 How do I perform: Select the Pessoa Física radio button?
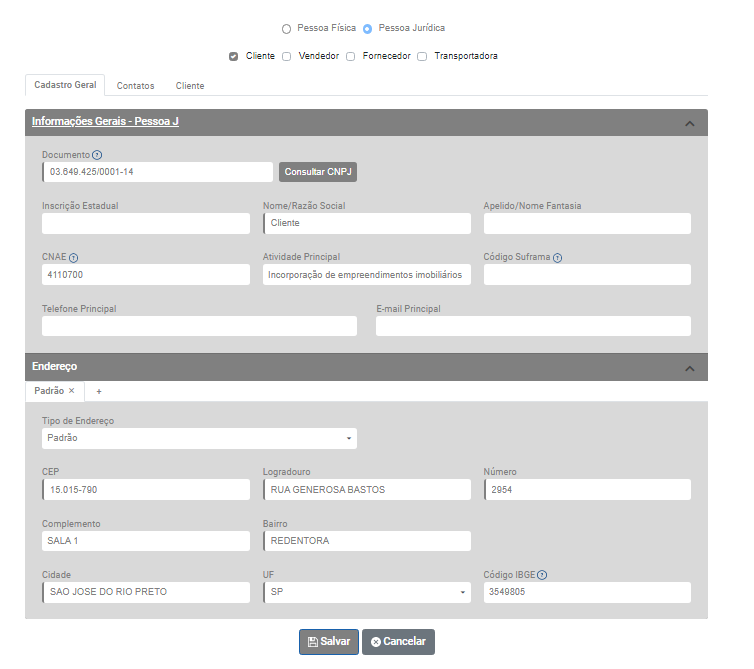click(286, 29)
